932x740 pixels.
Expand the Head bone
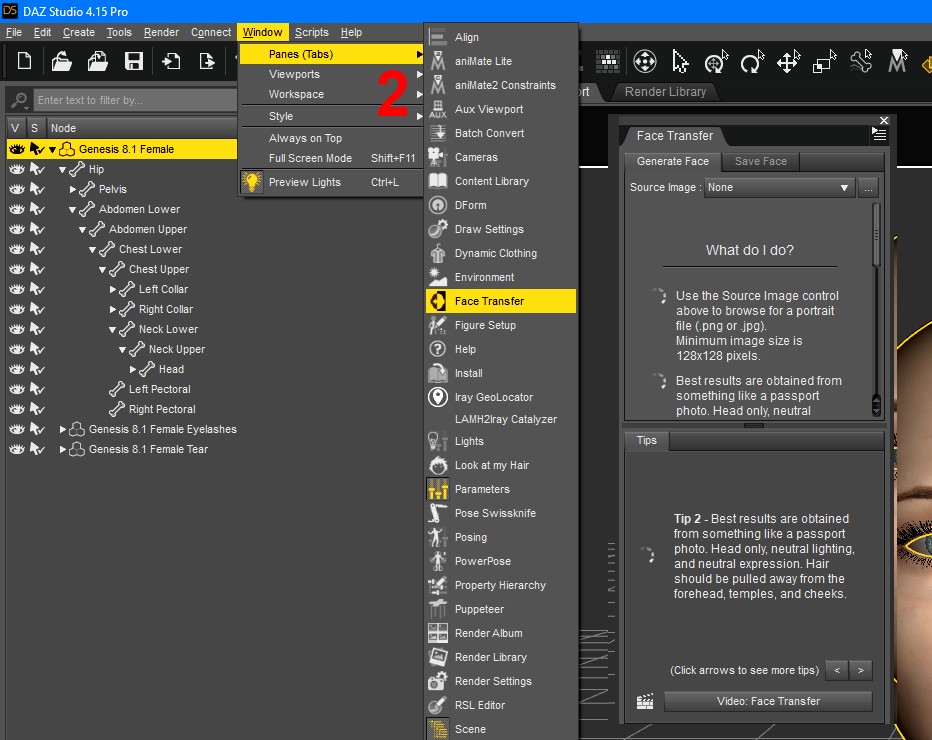coord(133,369)
